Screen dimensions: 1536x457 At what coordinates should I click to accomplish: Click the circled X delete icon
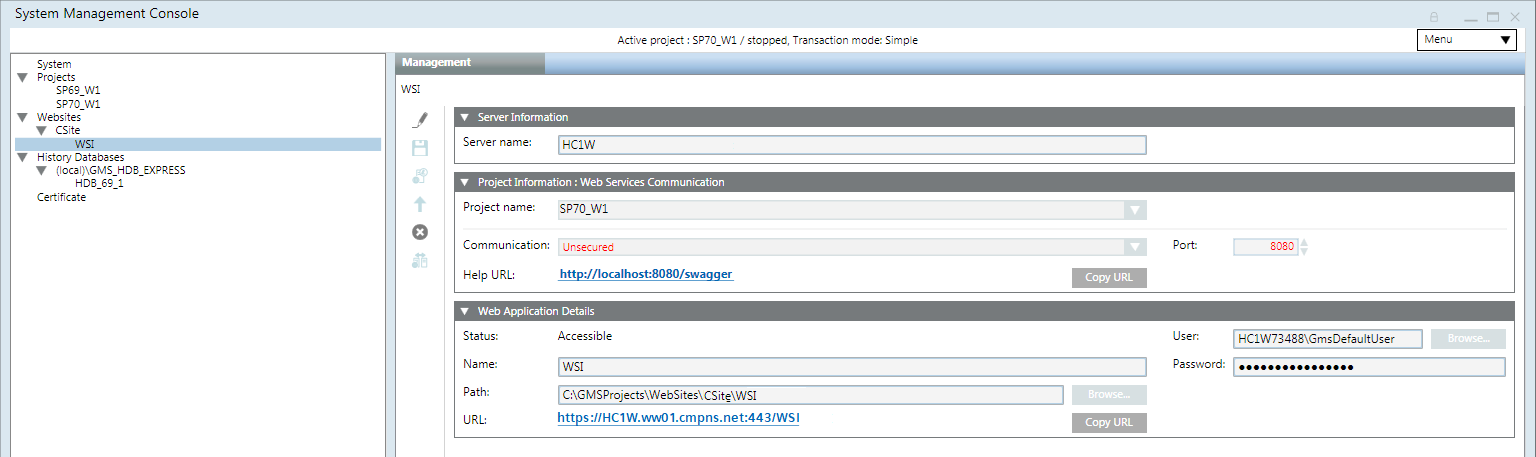point(420,232)
